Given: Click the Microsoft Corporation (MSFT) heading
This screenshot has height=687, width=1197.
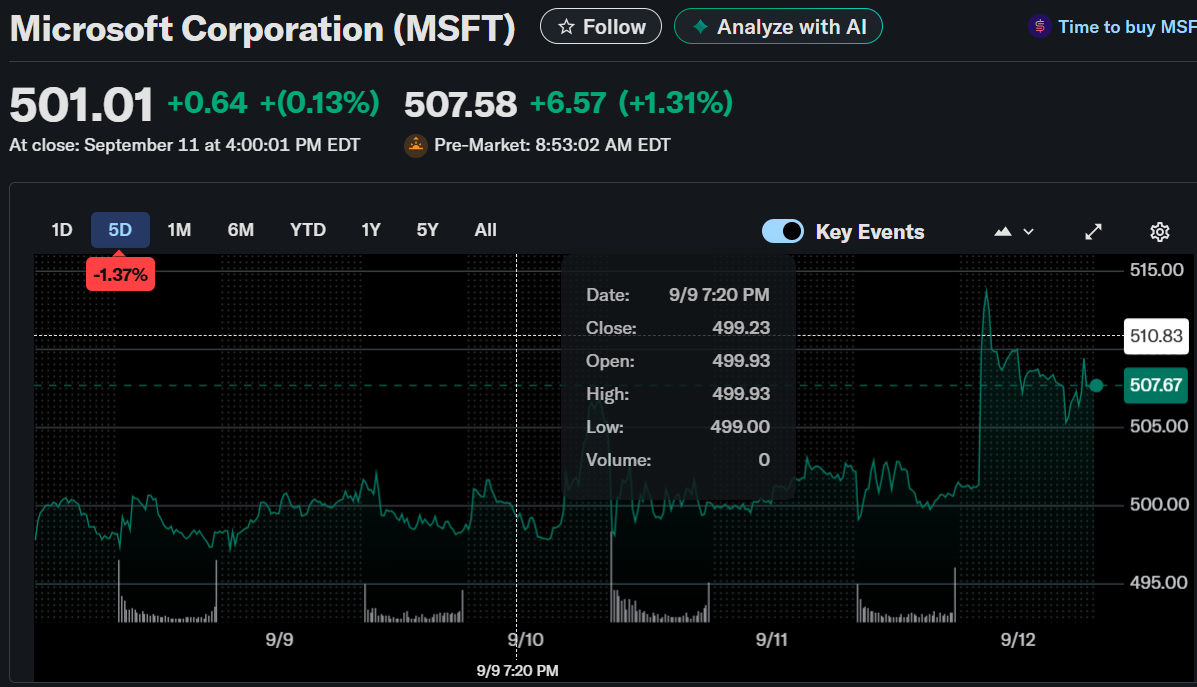Looking at the screenshot, I should (x=263, y=29).
